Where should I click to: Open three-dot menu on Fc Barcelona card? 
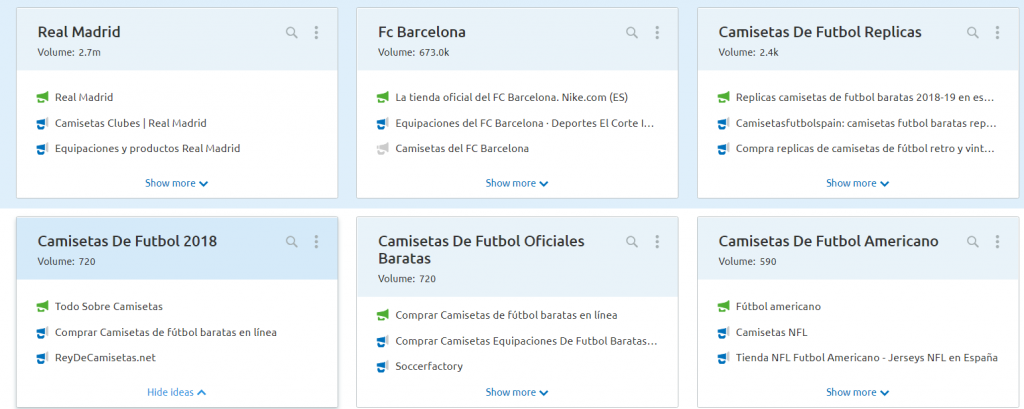coord(656,33)
